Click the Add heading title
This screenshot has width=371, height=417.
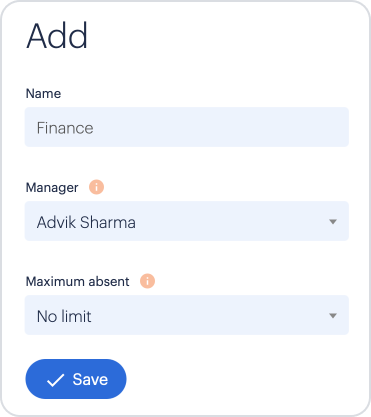pos(57,36)
